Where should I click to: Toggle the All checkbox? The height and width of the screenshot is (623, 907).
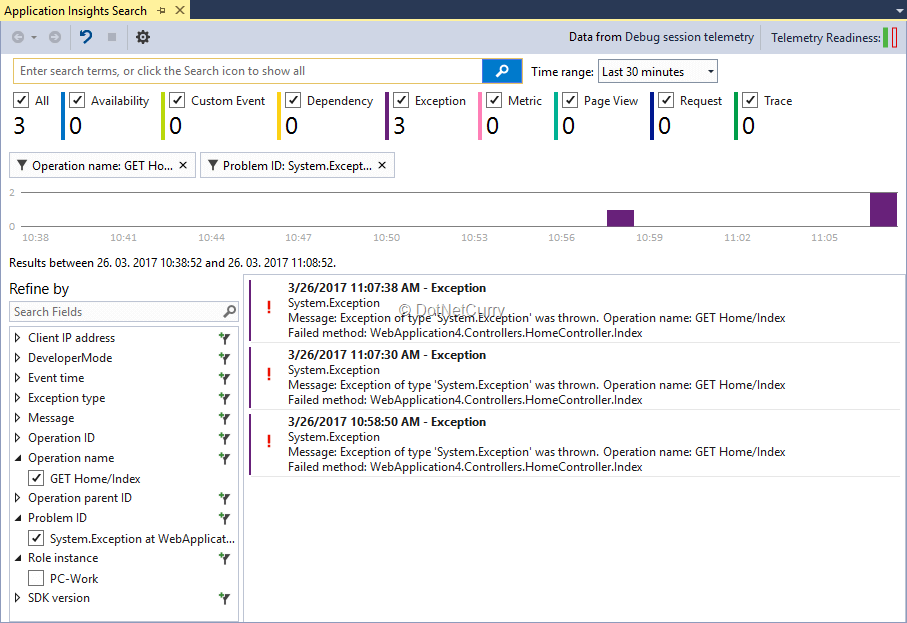coord(21,100)
